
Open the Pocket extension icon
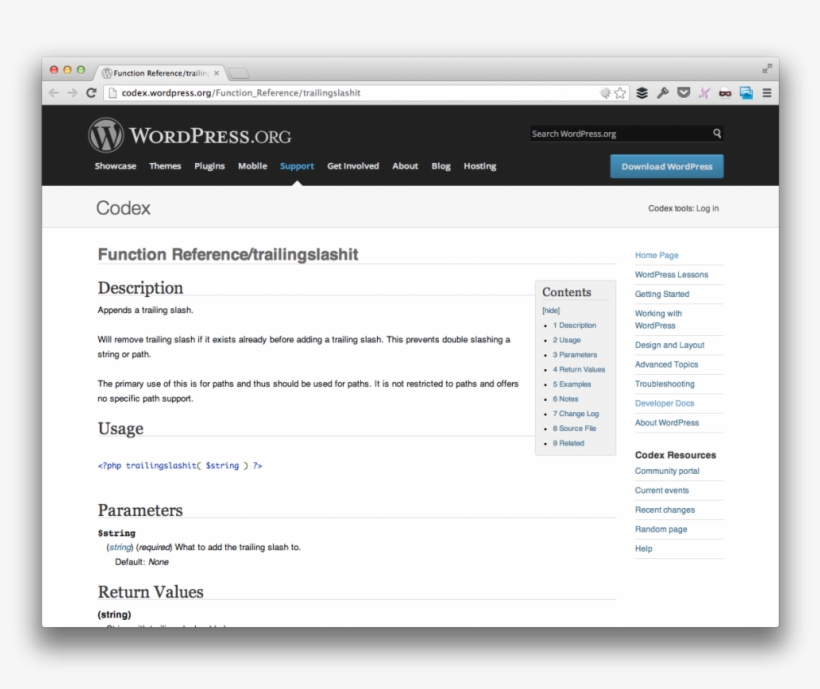(x=686, y=92)
